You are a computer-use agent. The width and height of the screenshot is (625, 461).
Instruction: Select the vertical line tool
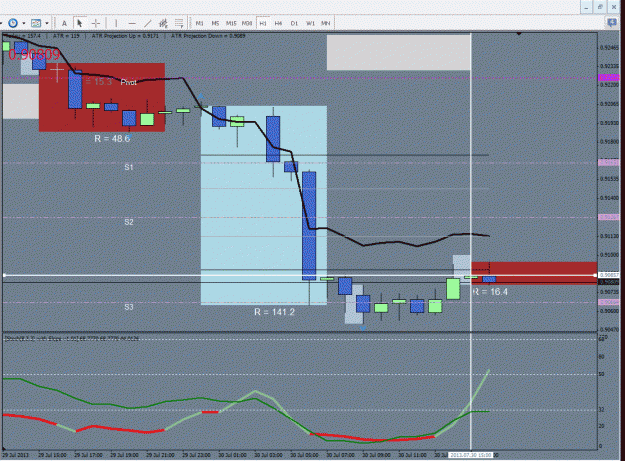(x=116, y=24)
